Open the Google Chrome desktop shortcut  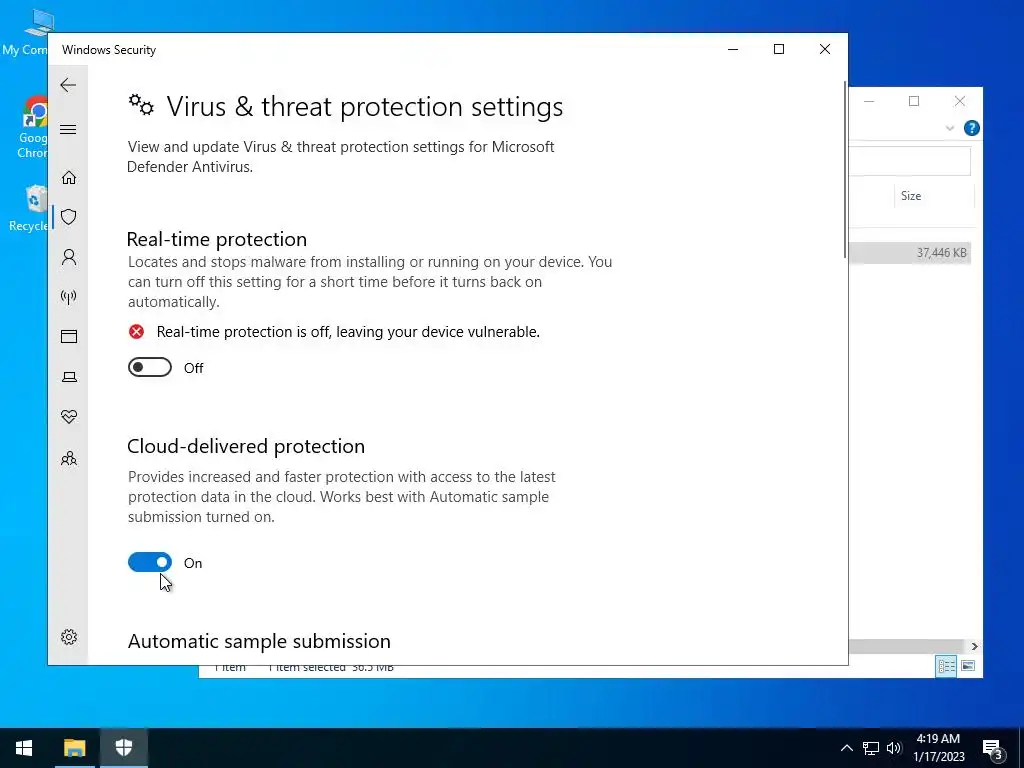pyautogui.click(x=33, y=127)
